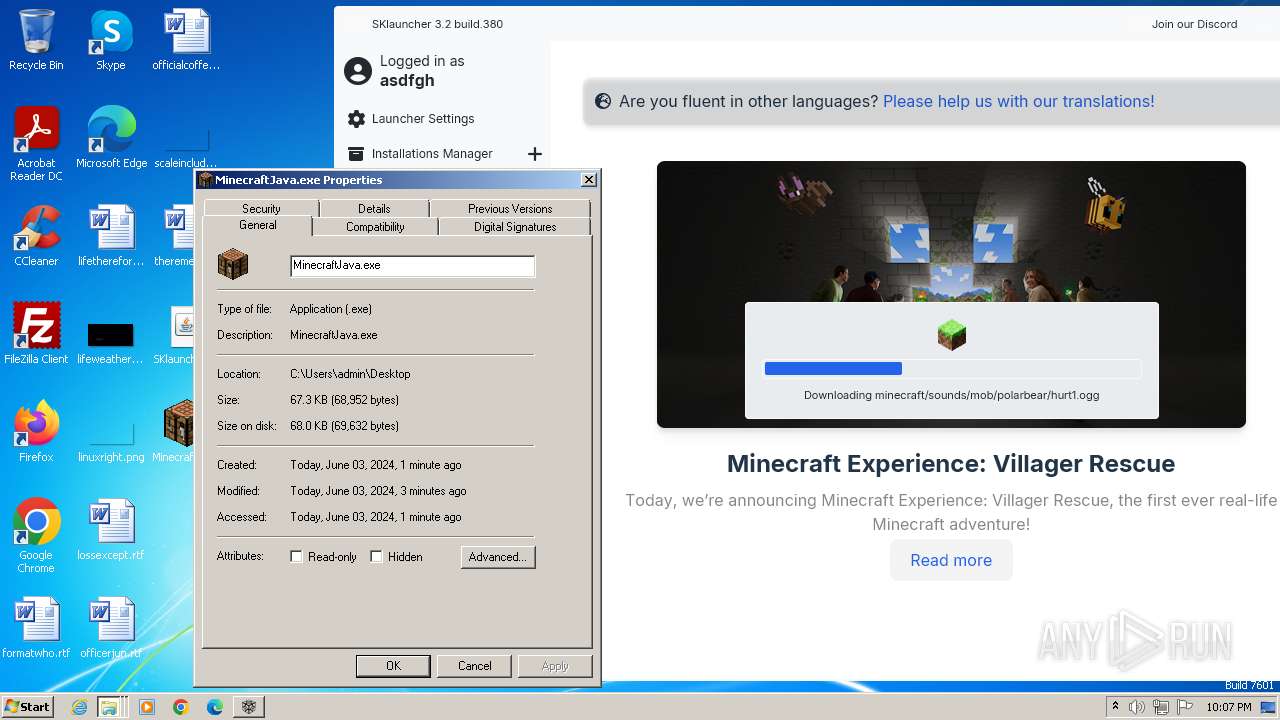The width and height of the screenshot is (1280, 720).
Task: Click the translations globe icon in the banner
Action: 603,101
